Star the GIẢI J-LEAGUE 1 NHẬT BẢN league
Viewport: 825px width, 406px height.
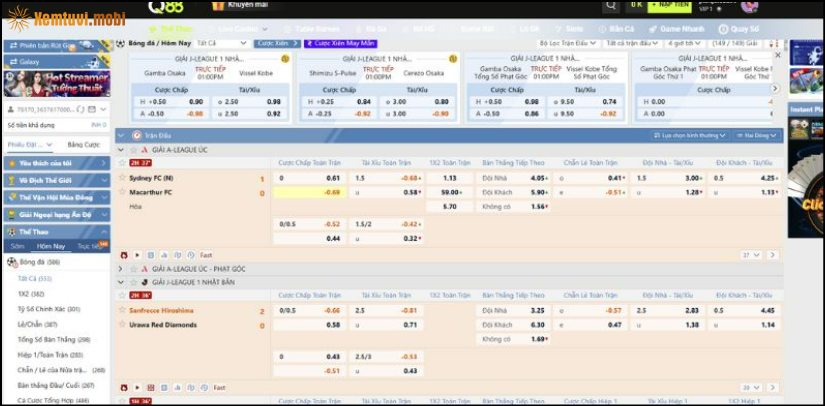133,282
